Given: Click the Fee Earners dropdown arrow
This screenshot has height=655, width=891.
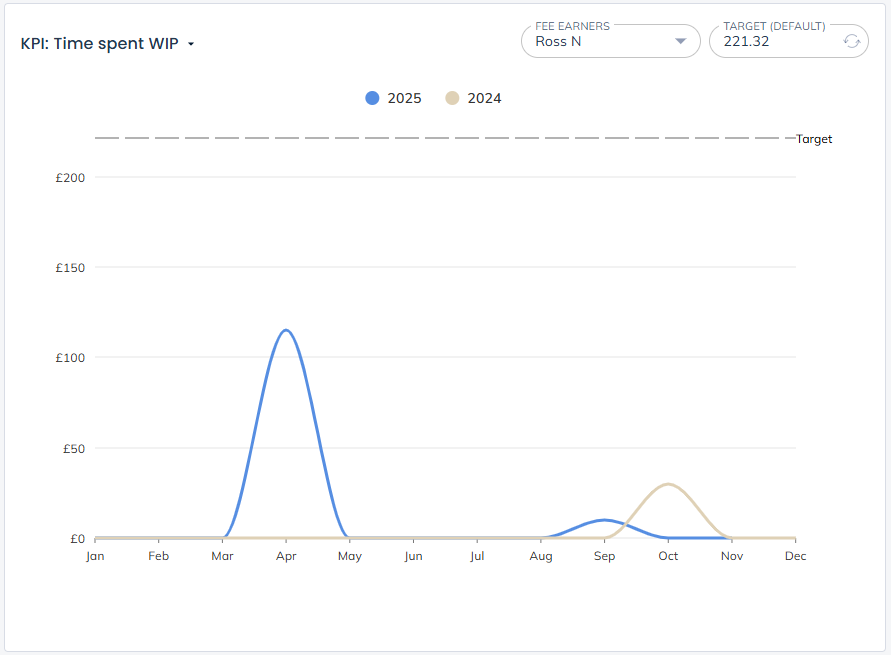Looking at the screenshot, I should tap(680, 41).
